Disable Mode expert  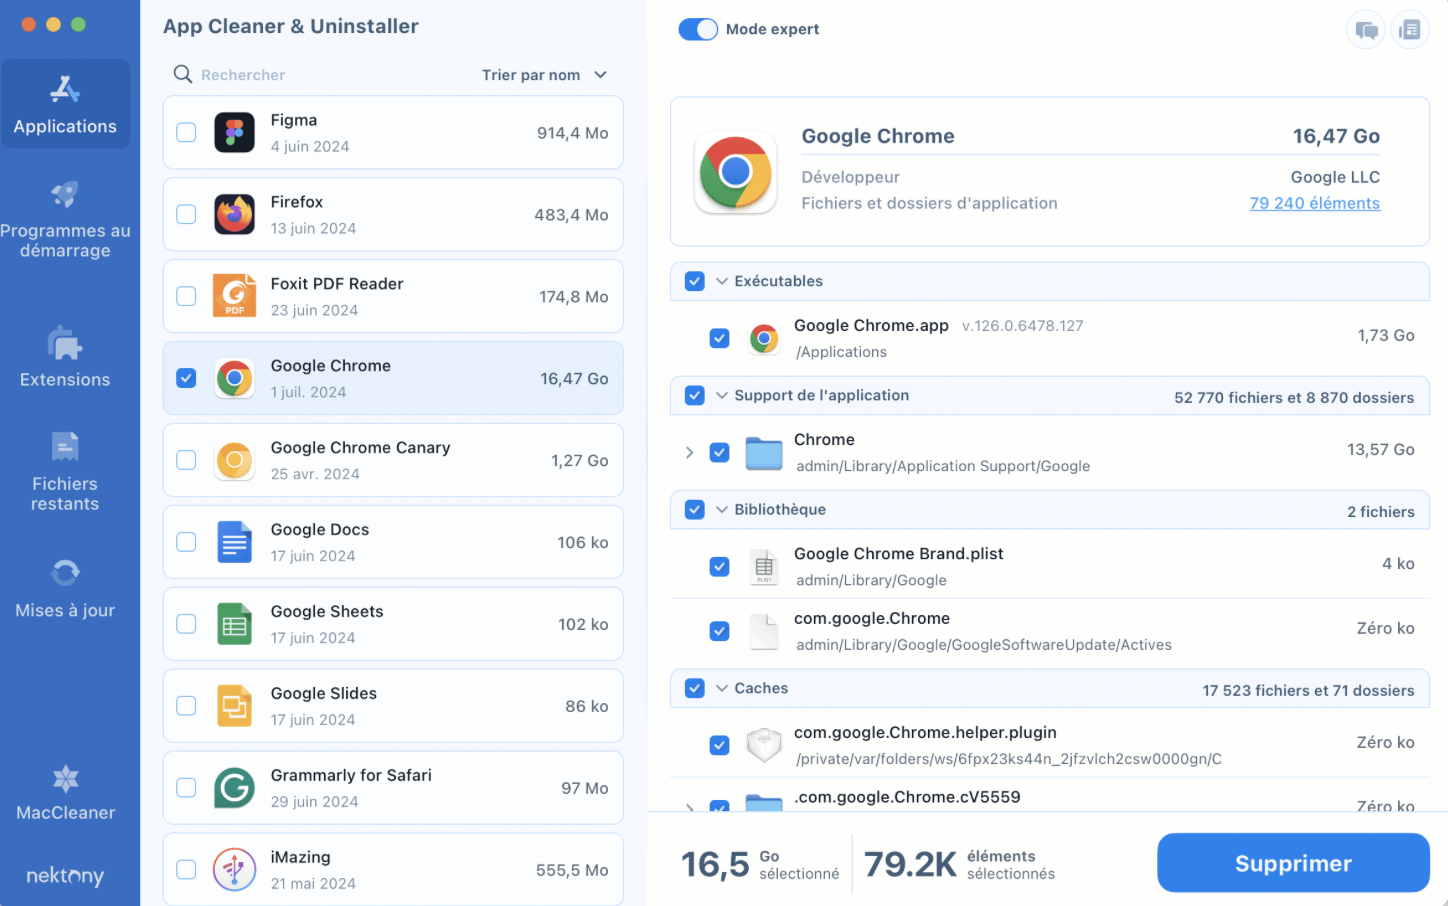point(698,29)
